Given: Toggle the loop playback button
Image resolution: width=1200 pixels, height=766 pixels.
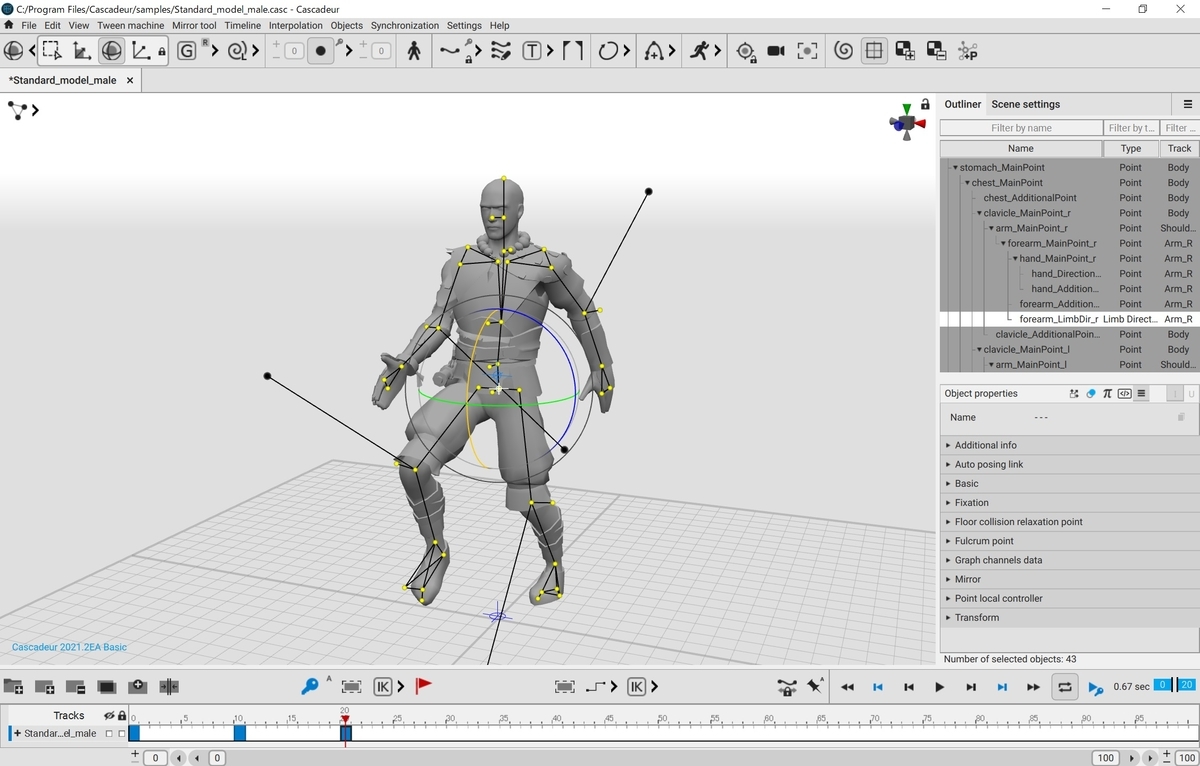Looking at the screenshot, I should click(1064, 687).
